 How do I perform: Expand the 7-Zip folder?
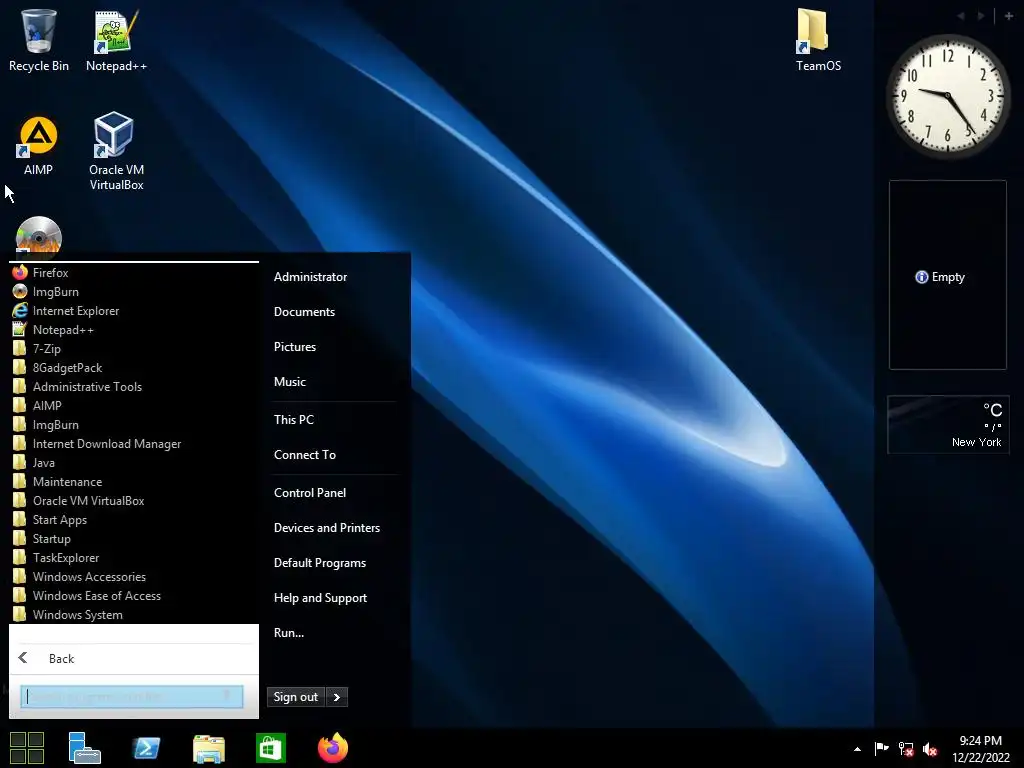134,348
